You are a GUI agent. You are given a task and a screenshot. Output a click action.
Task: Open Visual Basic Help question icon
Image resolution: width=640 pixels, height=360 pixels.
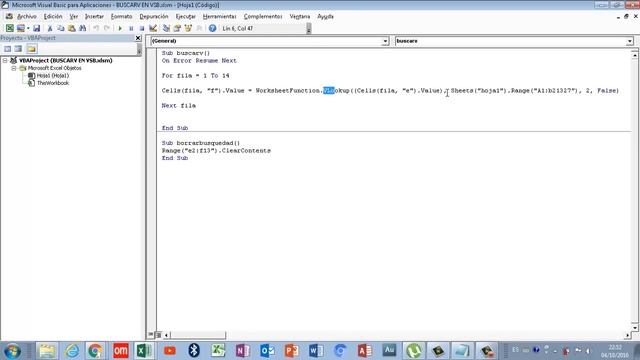point(212,28)
